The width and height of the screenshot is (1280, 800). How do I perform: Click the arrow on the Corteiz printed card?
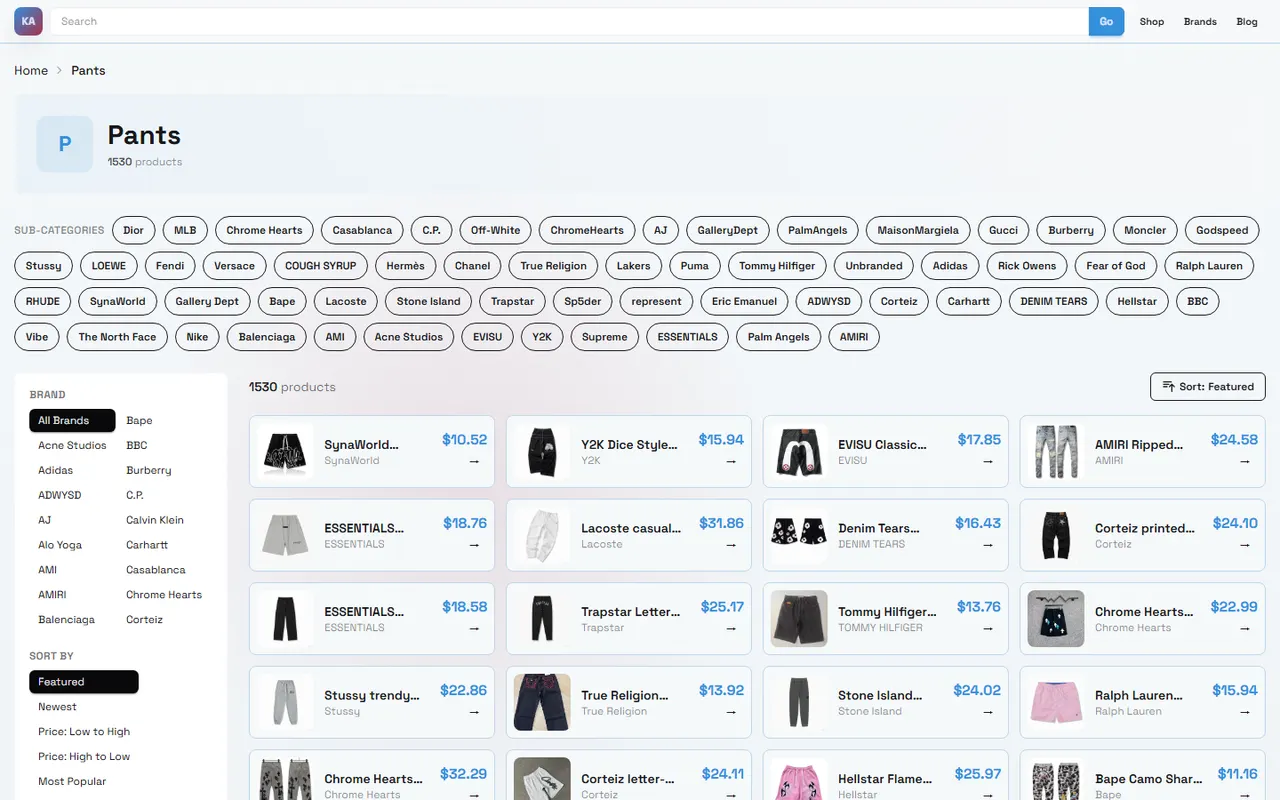coord(1245,545)
